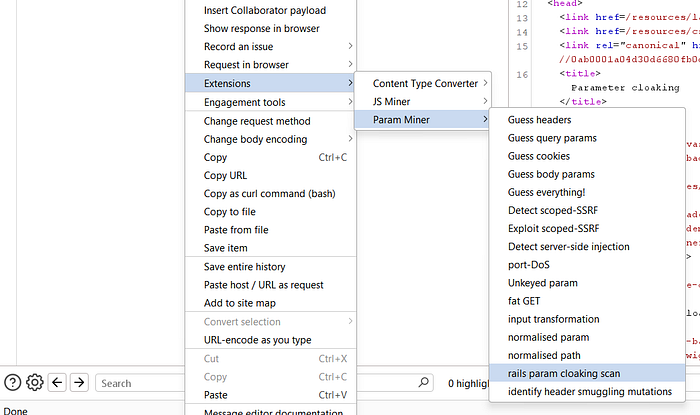This screenshot has width=700, height=415.
Task: Toggle URL-encode as you type
Action: pyautogui.click(x=271, y=340)
